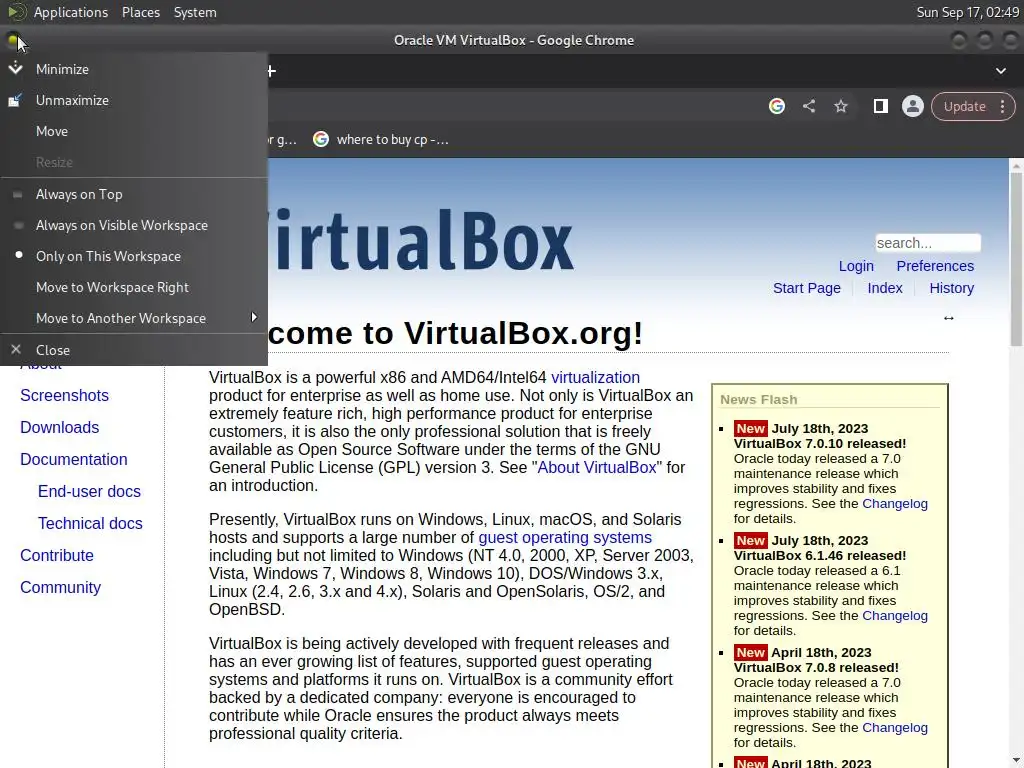Click the desktop menu logo beside Applications
The height and width of the screenshot is (768, 1024).
point(16,12)
